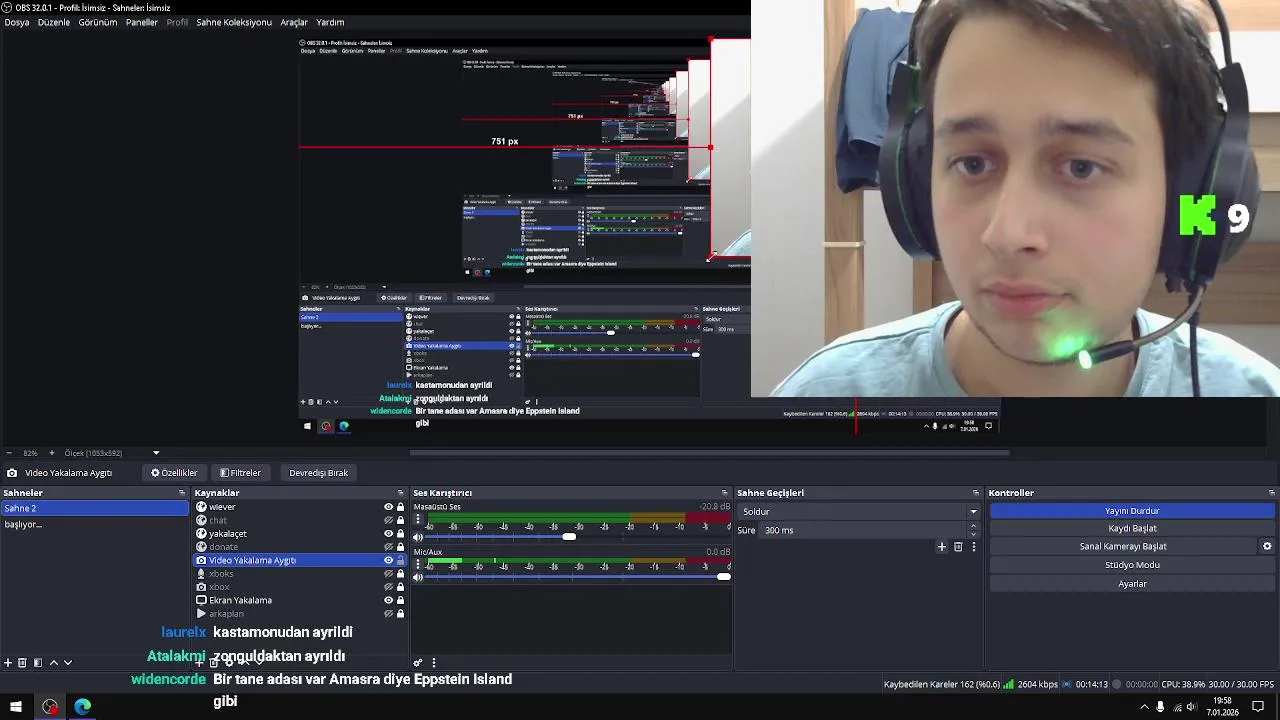Click Yayını Durdur button
This screenshot has width=1280, height=720.
1132,511
